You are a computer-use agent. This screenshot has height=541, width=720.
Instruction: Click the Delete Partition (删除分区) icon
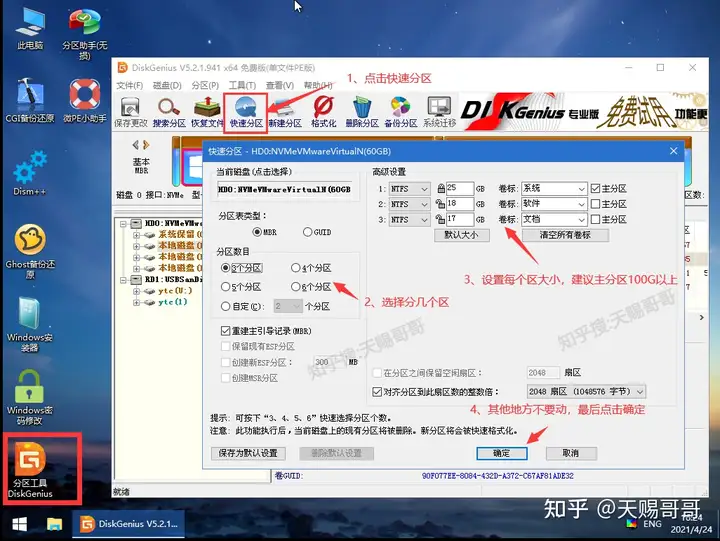pos(362,112)
